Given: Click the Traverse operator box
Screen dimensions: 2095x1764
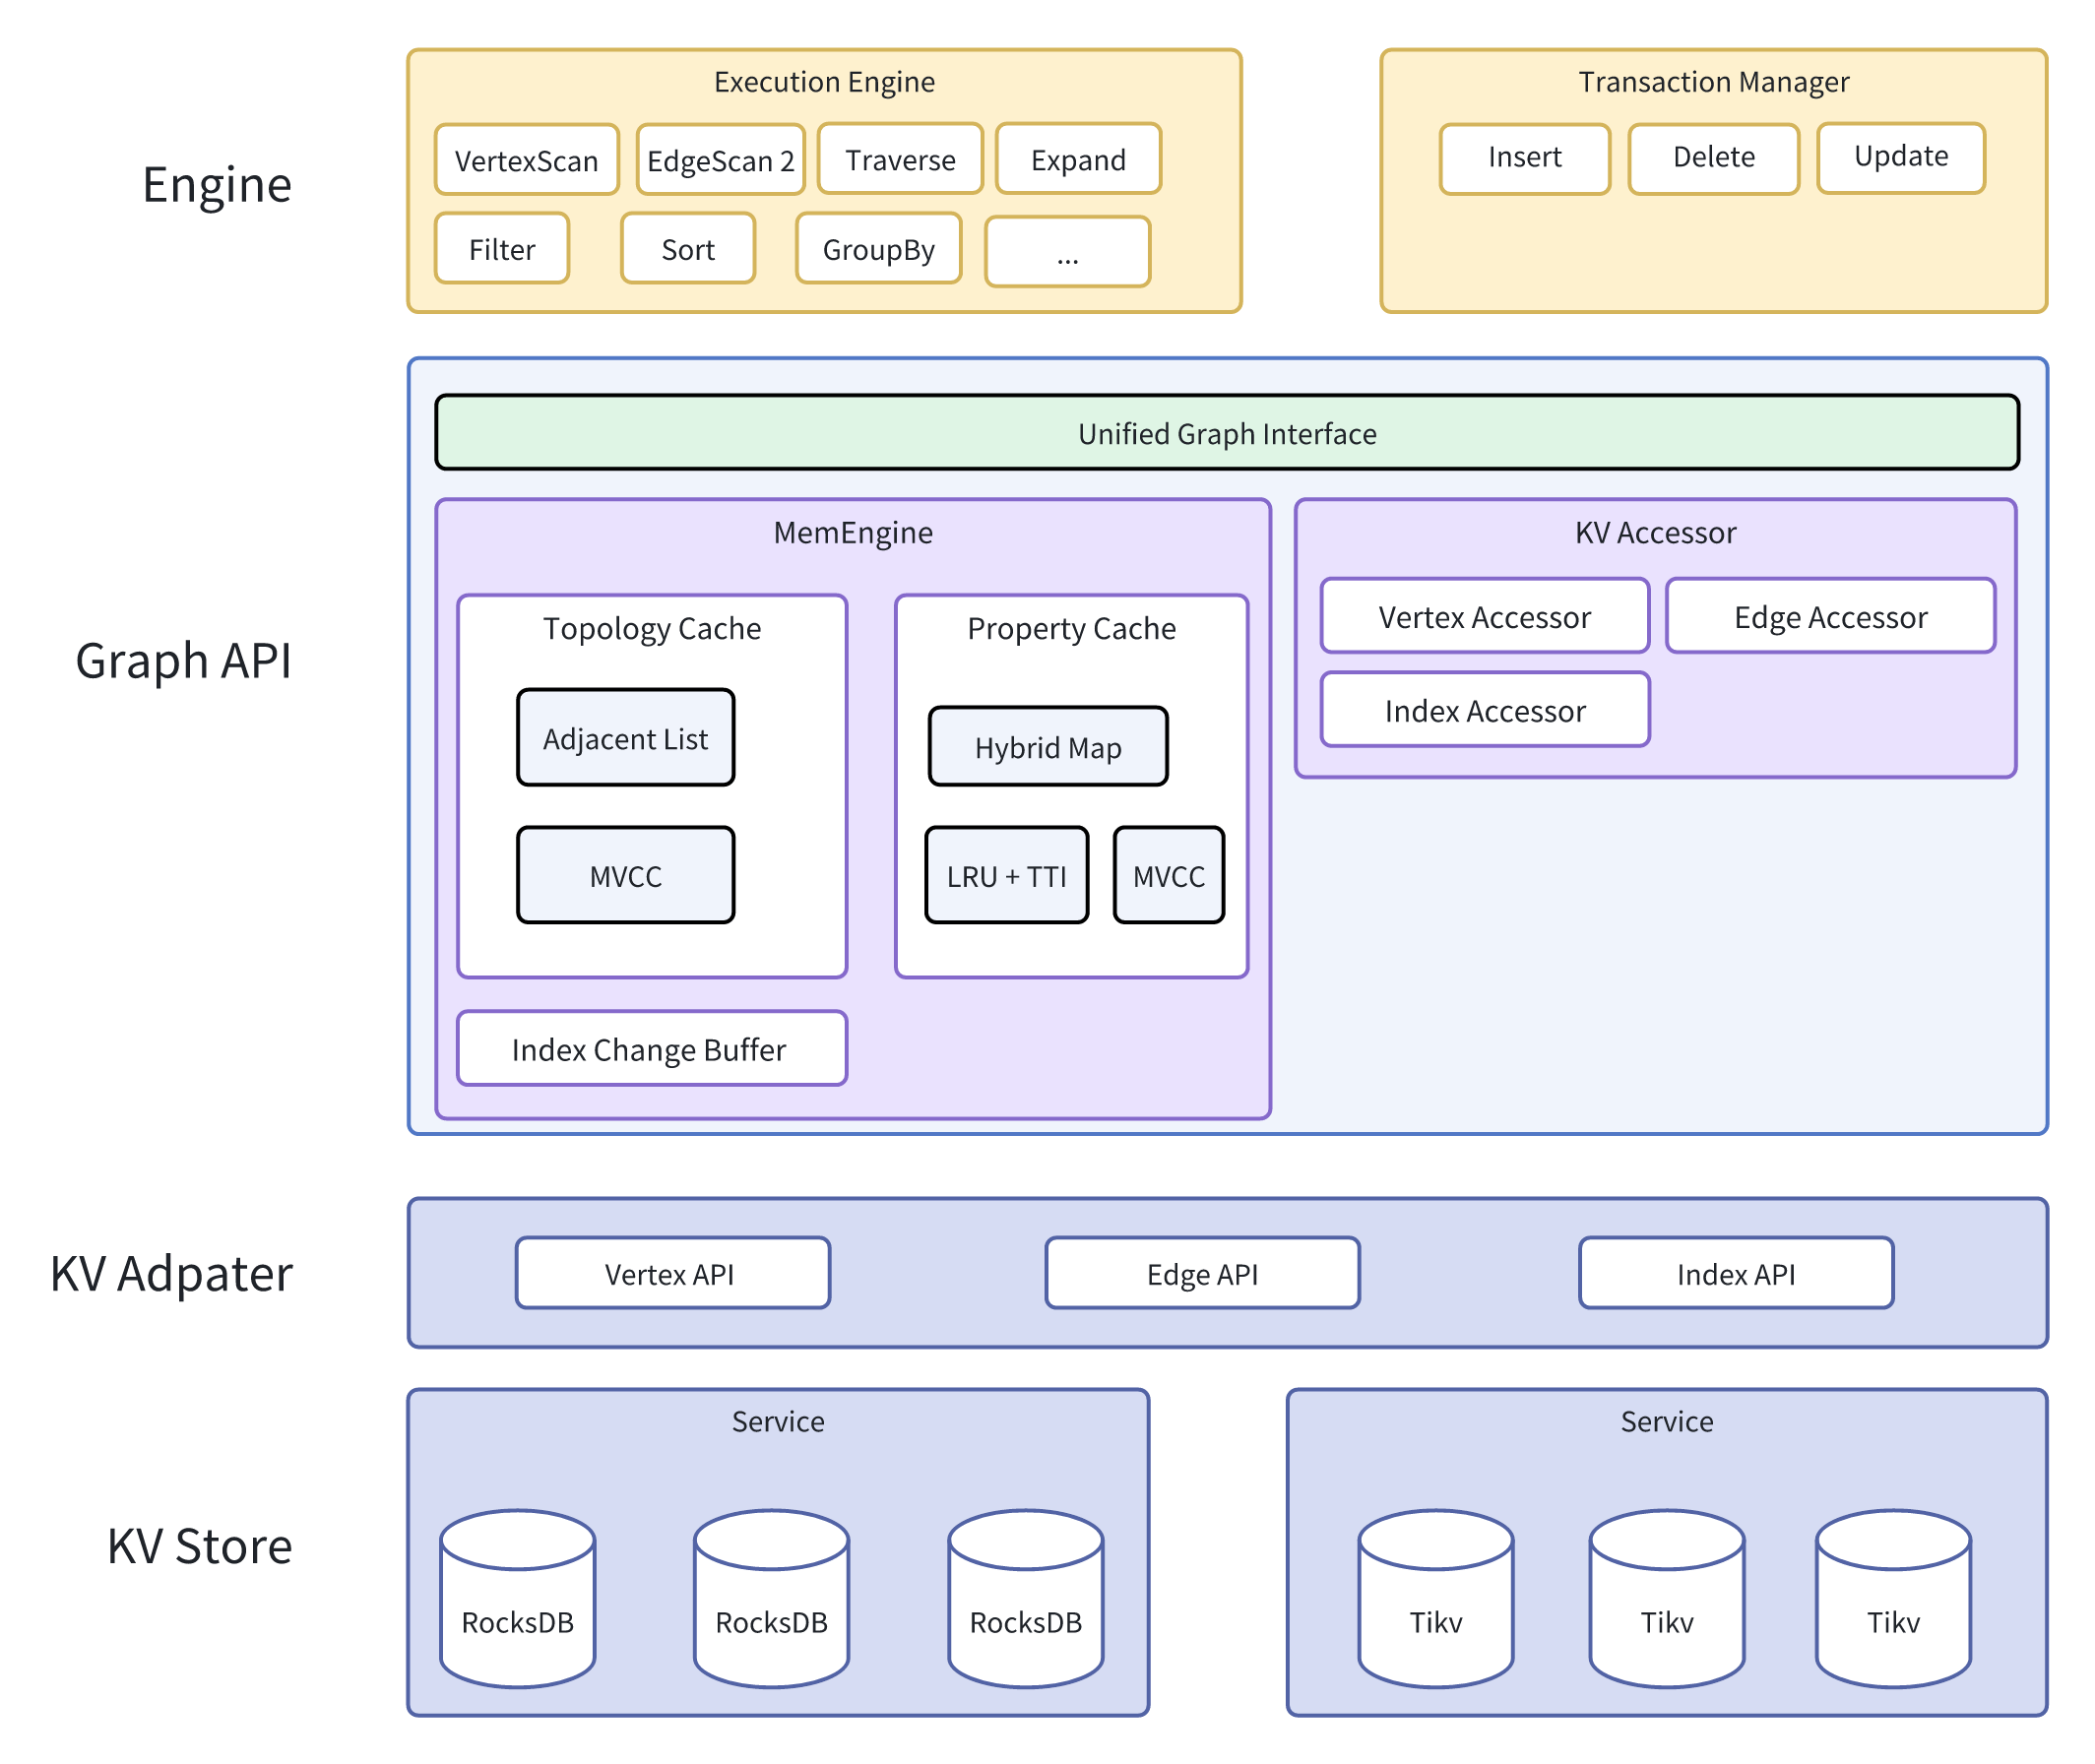Looking at the screenshot, I should pyautogui.click(x=900, y=159).
